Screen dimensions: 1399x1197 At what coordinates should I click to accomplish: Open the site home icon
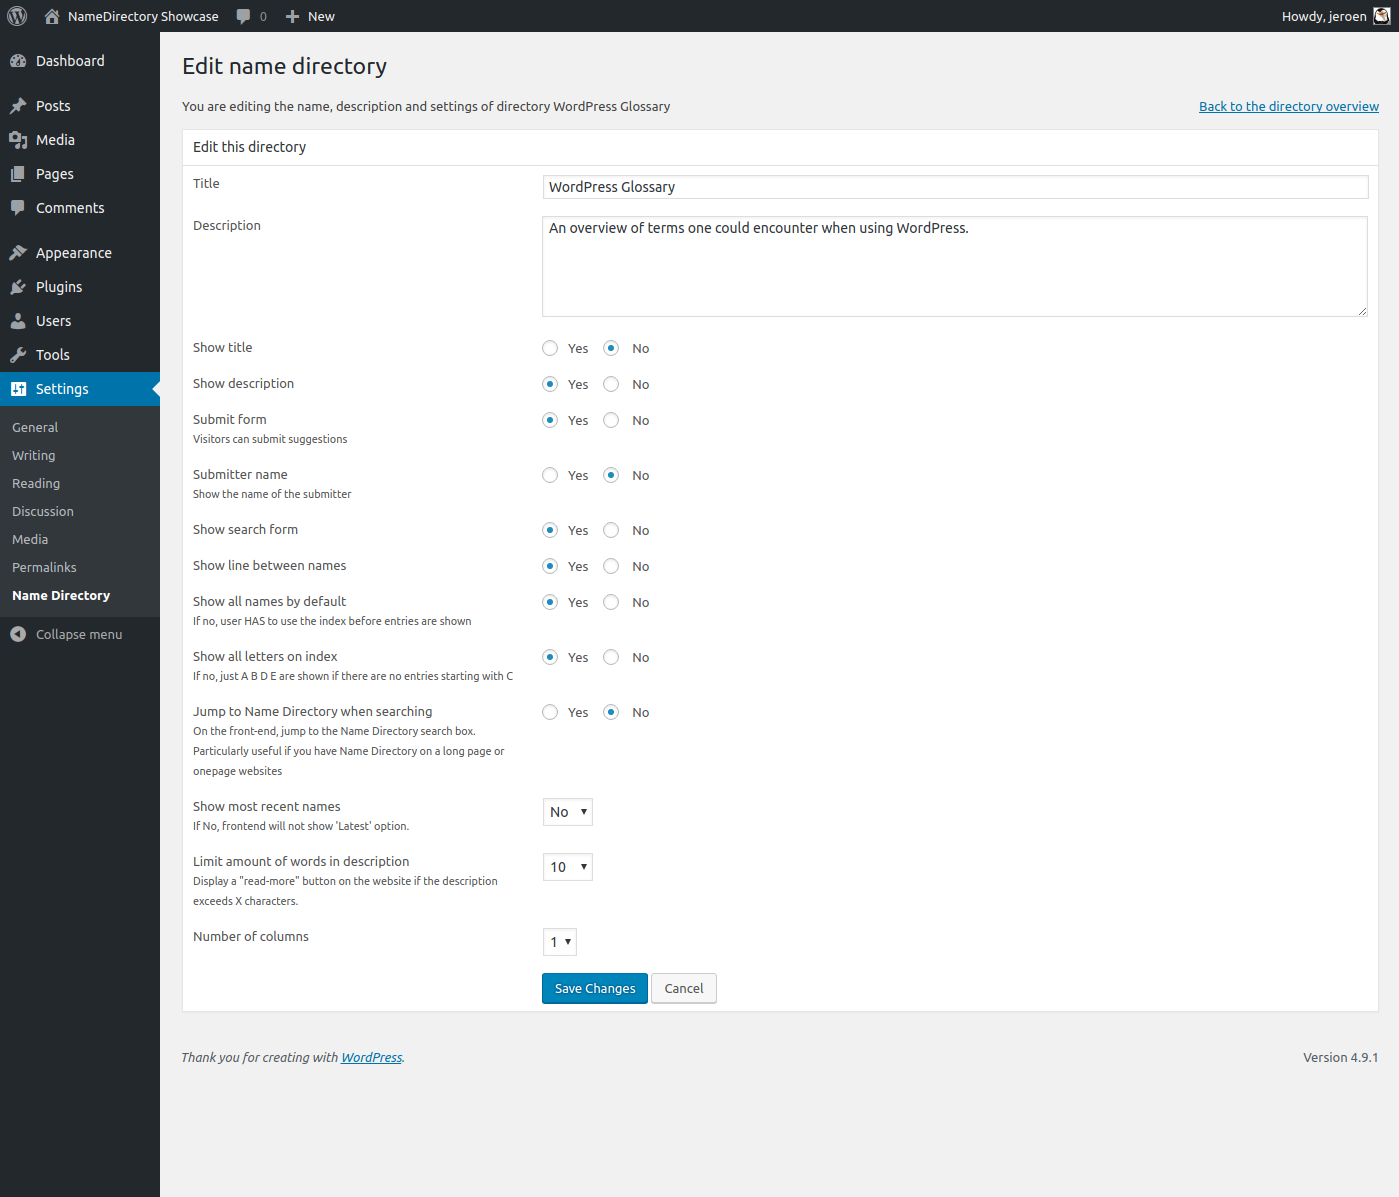(52, 16)
